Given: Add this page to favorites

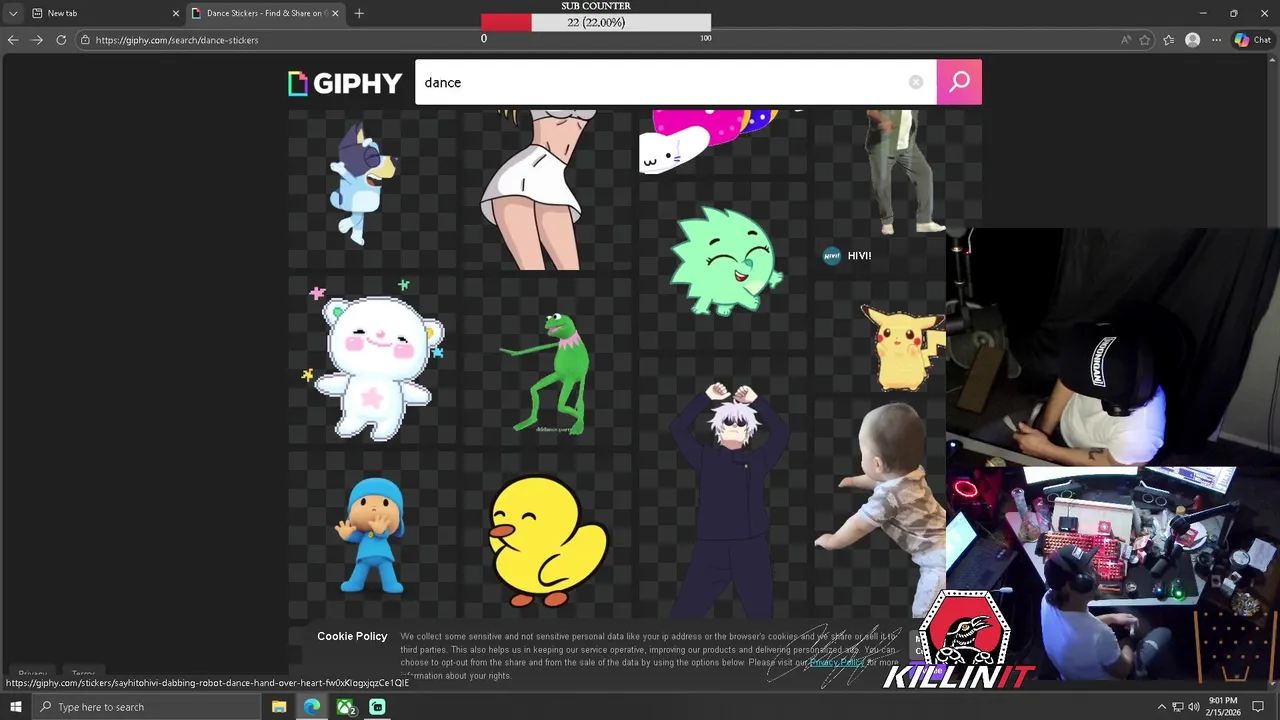Looking at the screenshot, I should (1145, 40).
